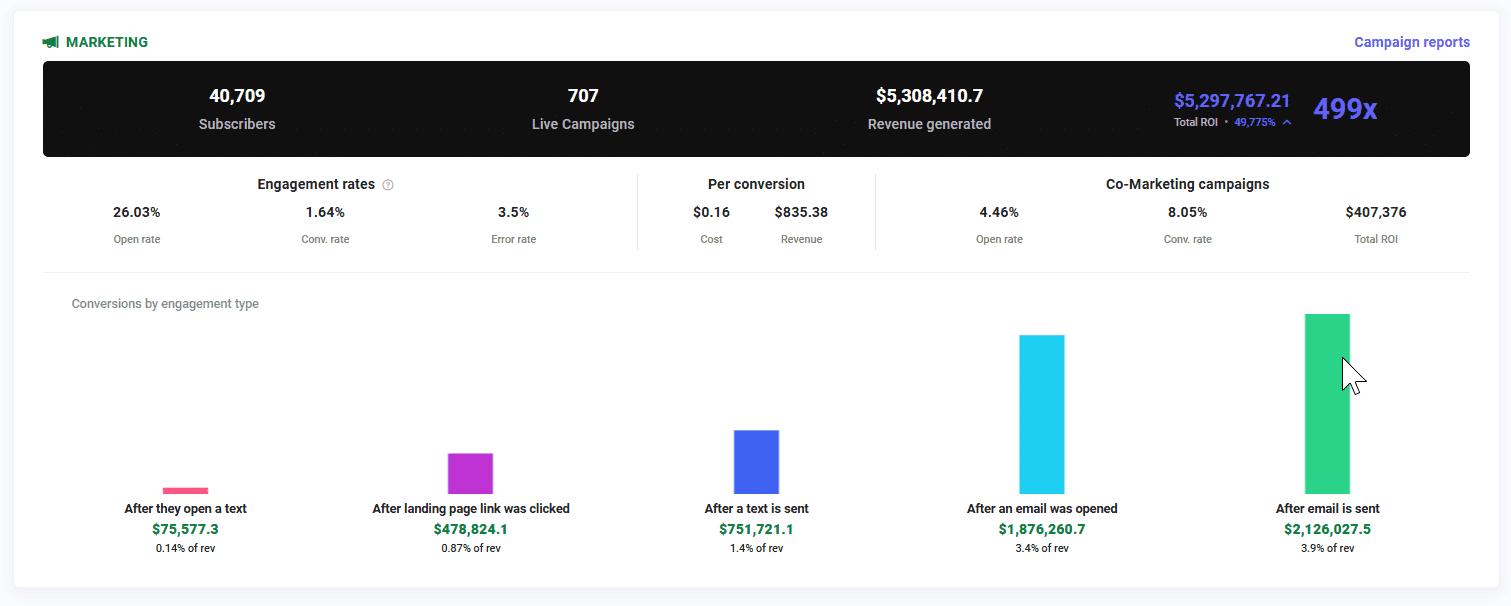The image size is (1511, 606).
Task: Click the 'After they open a text' label
Action: (186, 509)
